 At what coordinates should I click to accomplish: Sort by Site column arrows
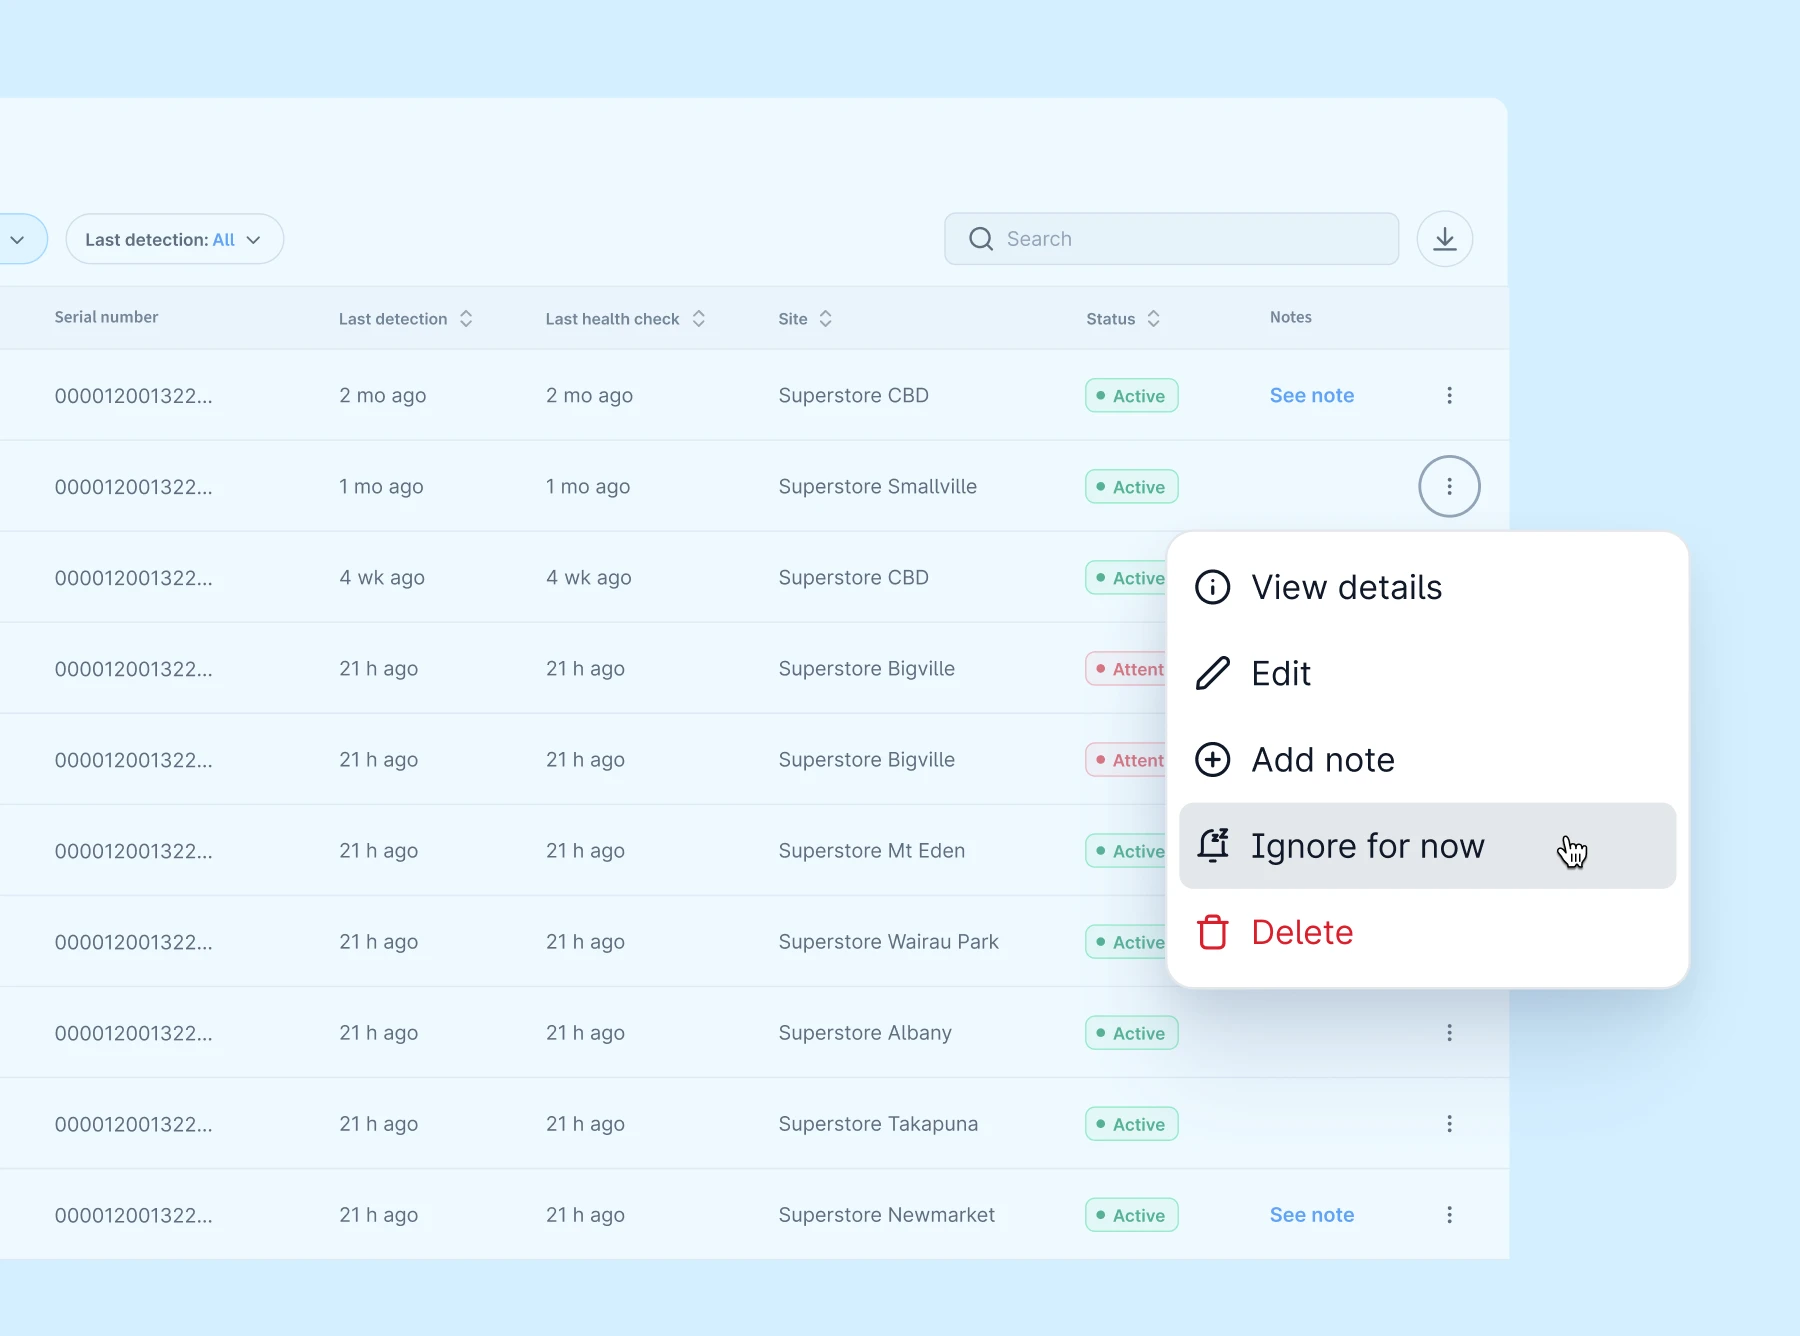(826, 318)
